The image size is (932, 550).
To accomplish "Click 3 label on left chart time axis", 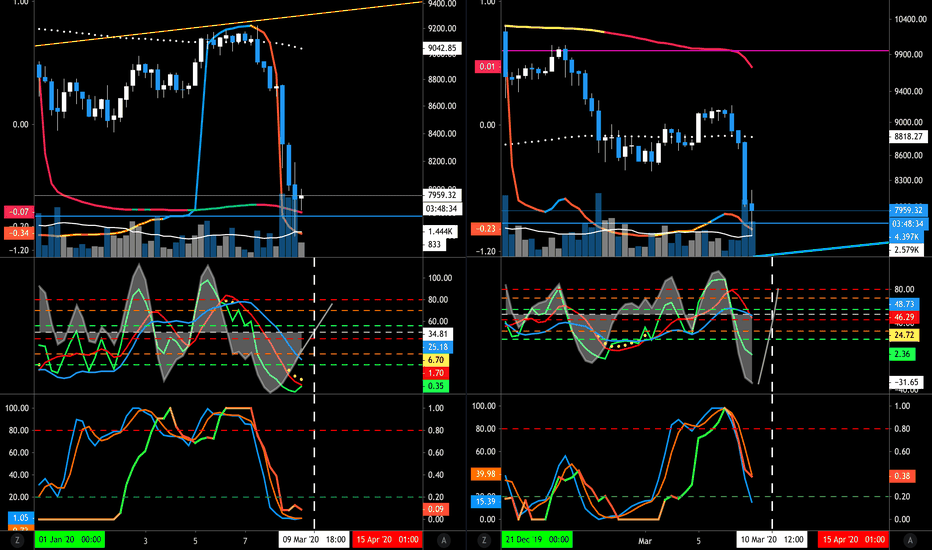I will (146, 540).
